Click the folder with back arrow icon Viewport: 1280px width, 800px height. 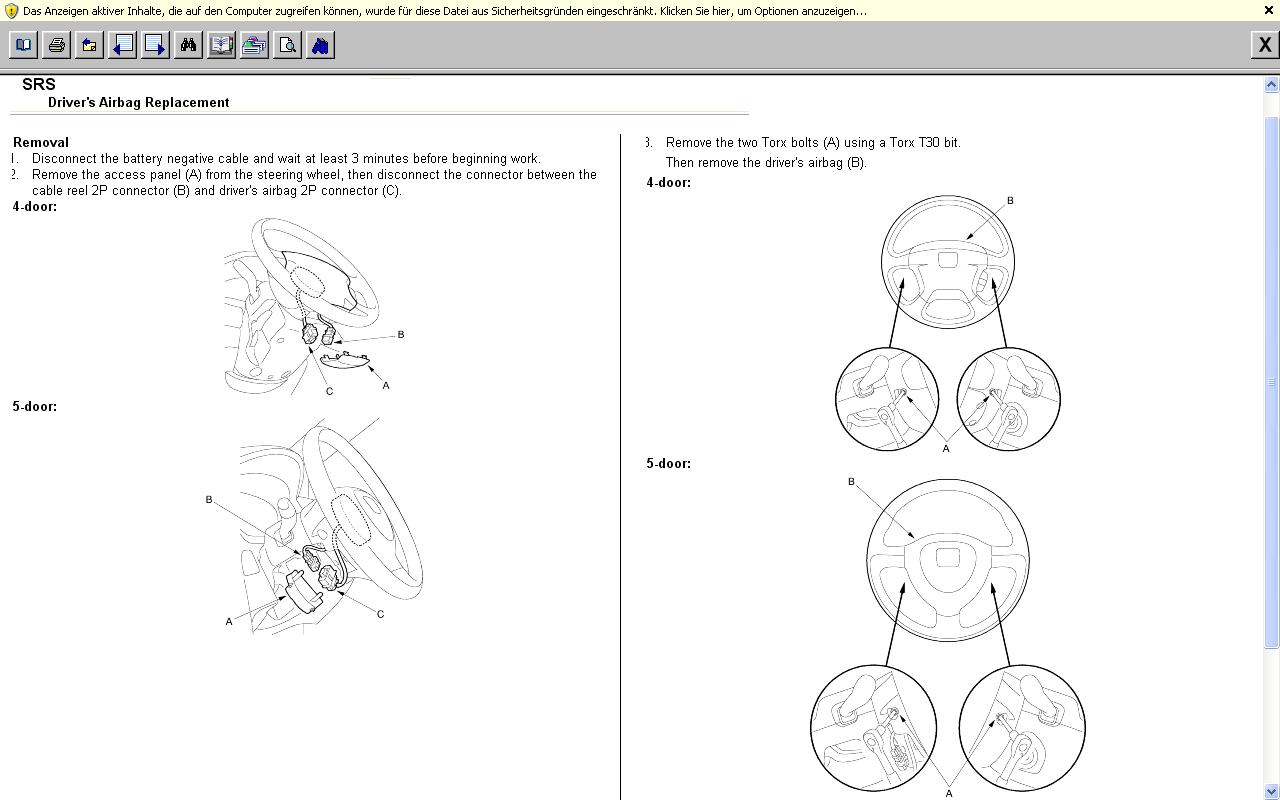point(89,45)
